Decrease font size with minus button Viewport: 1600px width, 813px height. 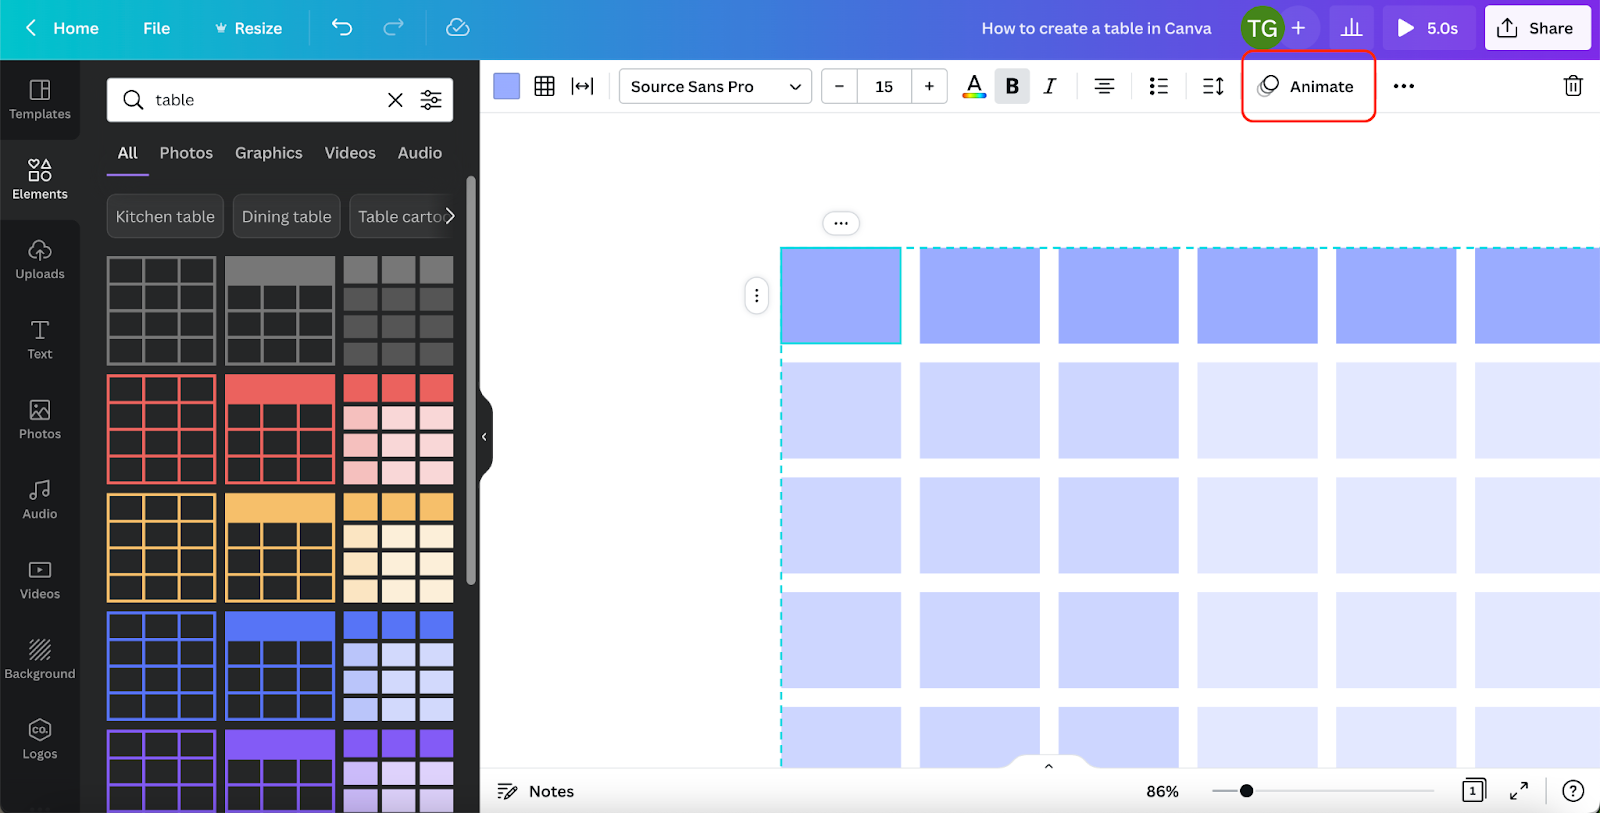(x=839, y=86)
